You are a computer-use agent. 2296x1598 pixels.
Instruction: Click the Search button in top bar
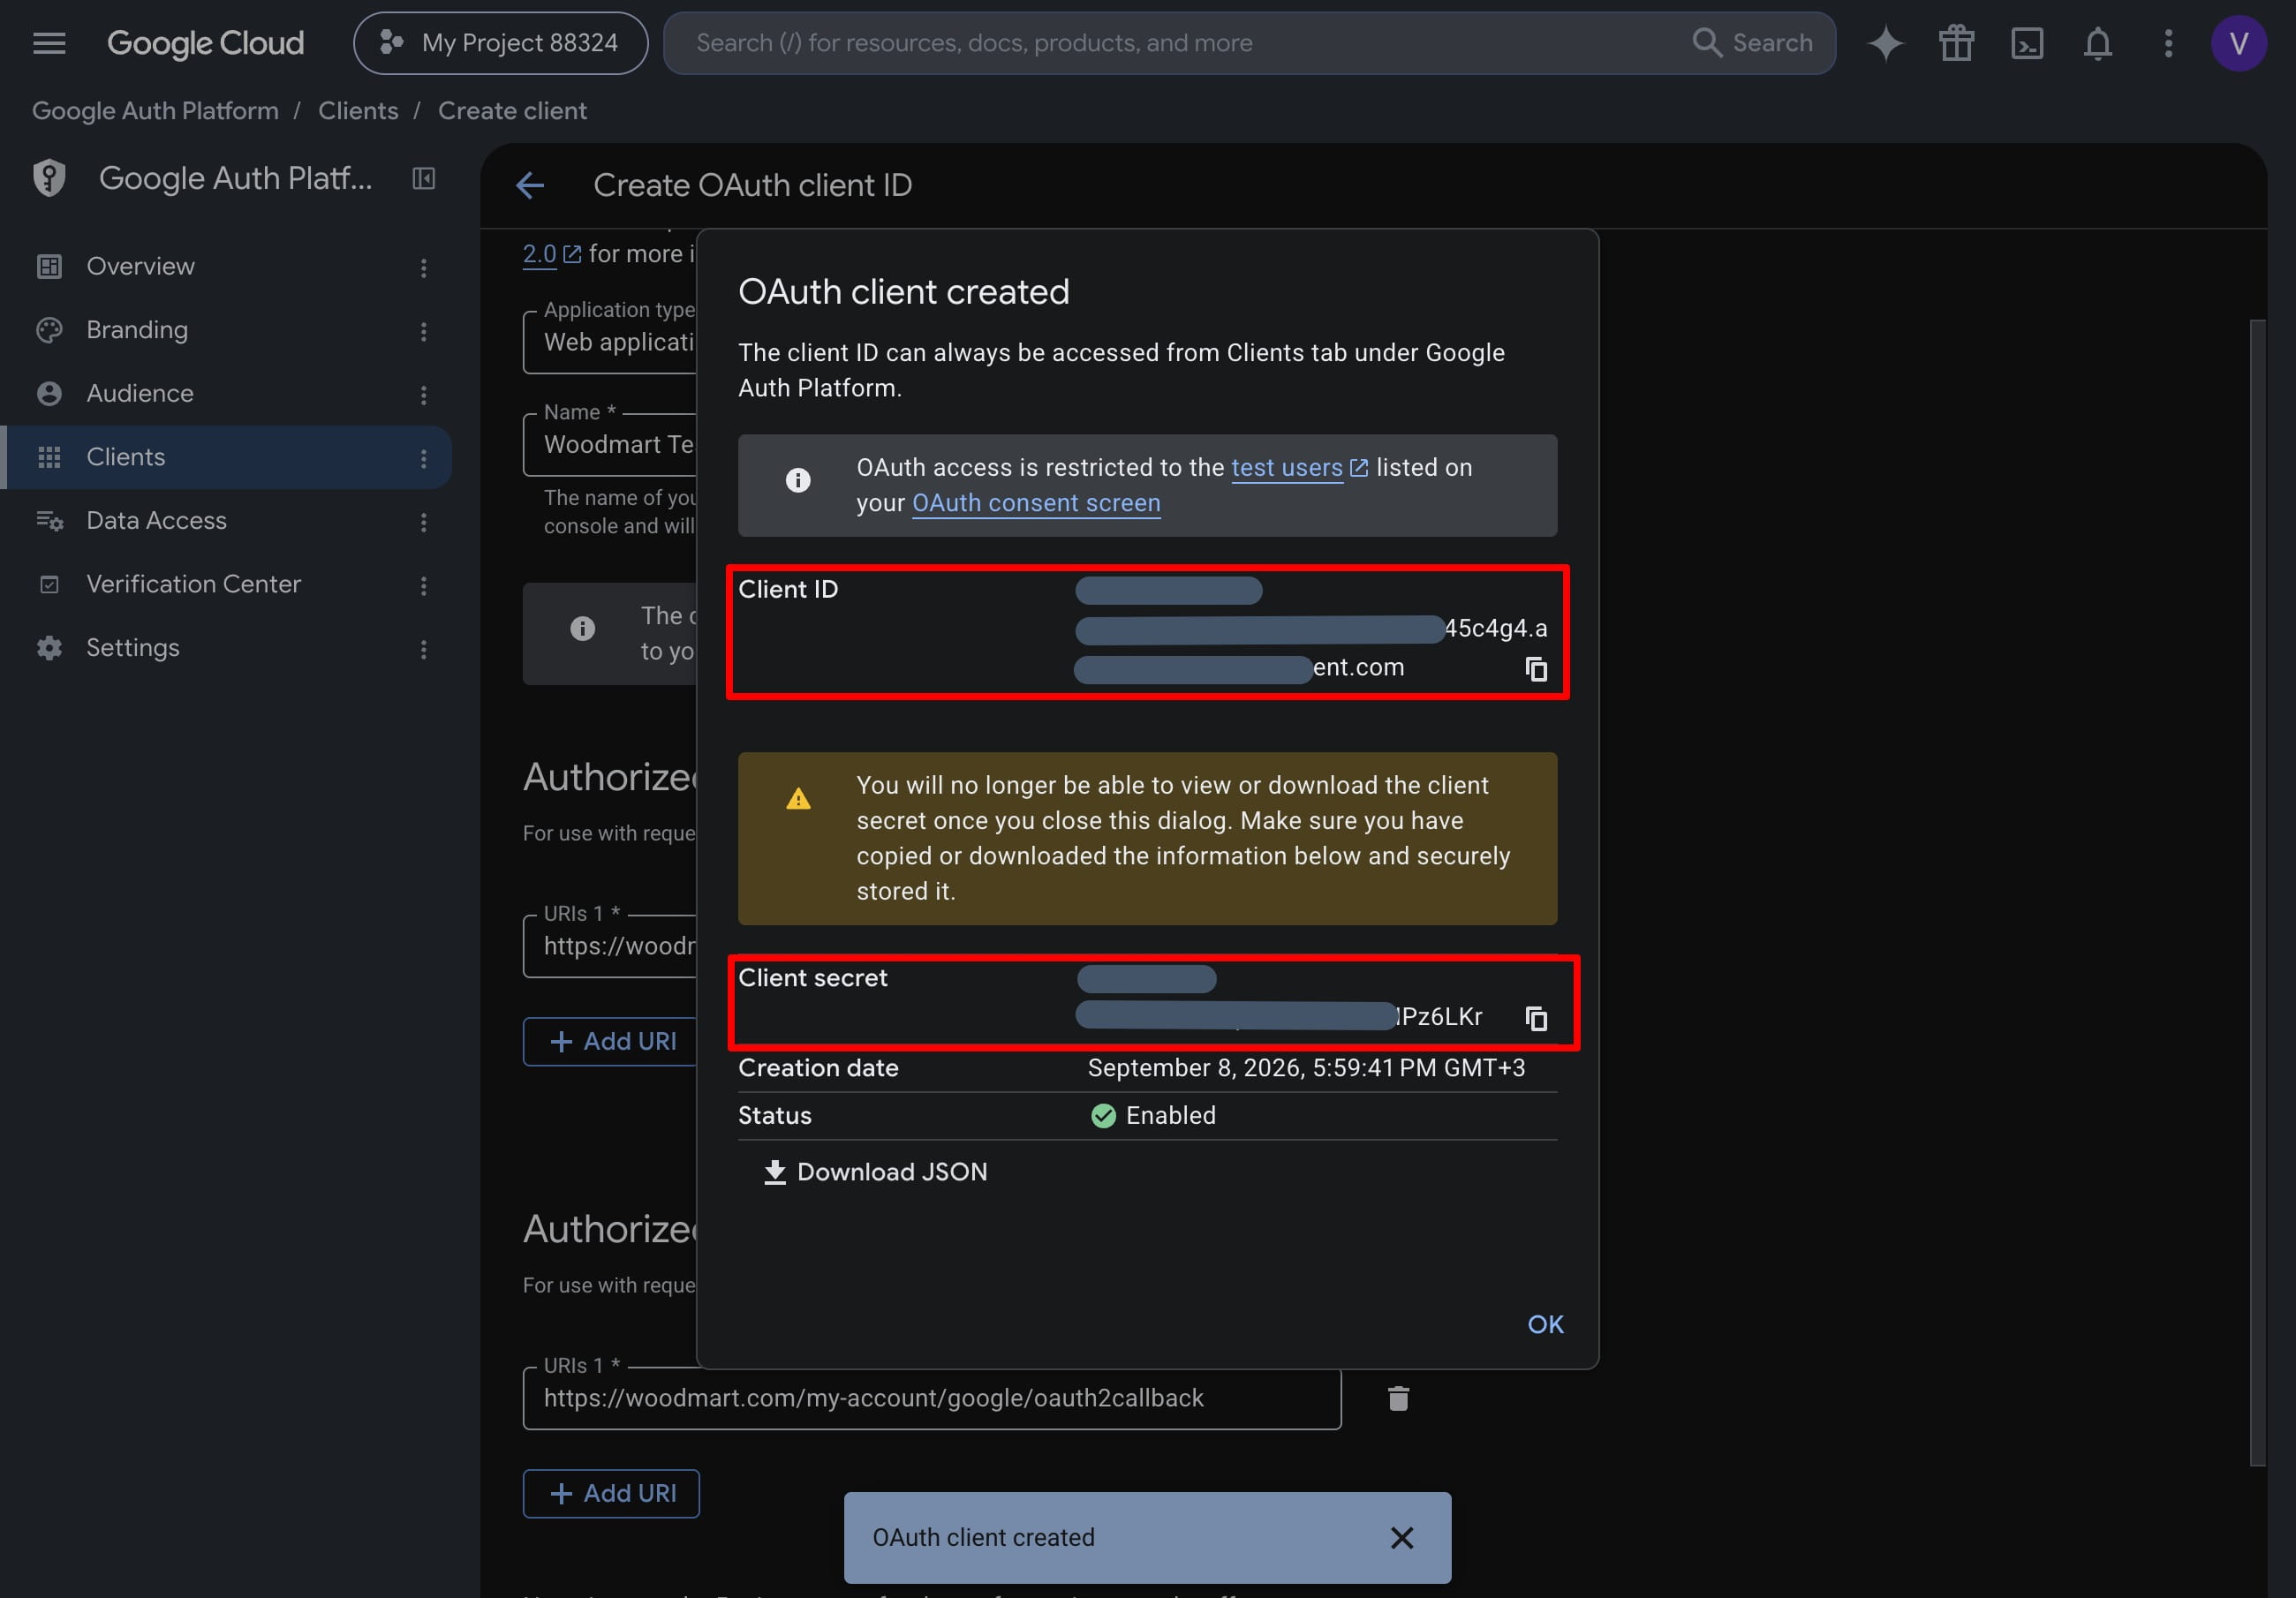(1753, 43)
